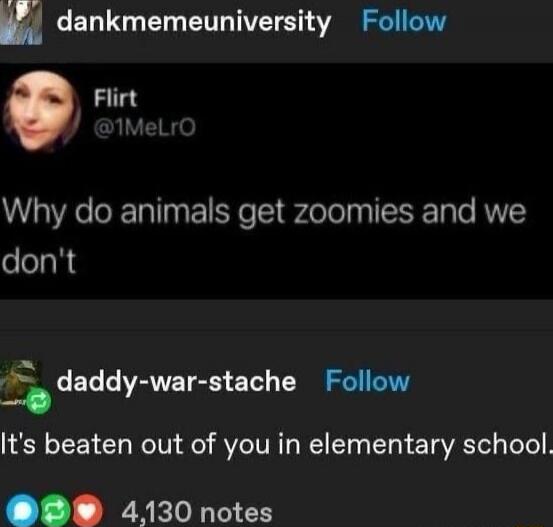Like the post with the red heart icon
The height and width of the screenshot is (527, 553).
click(x=88, y=512)
